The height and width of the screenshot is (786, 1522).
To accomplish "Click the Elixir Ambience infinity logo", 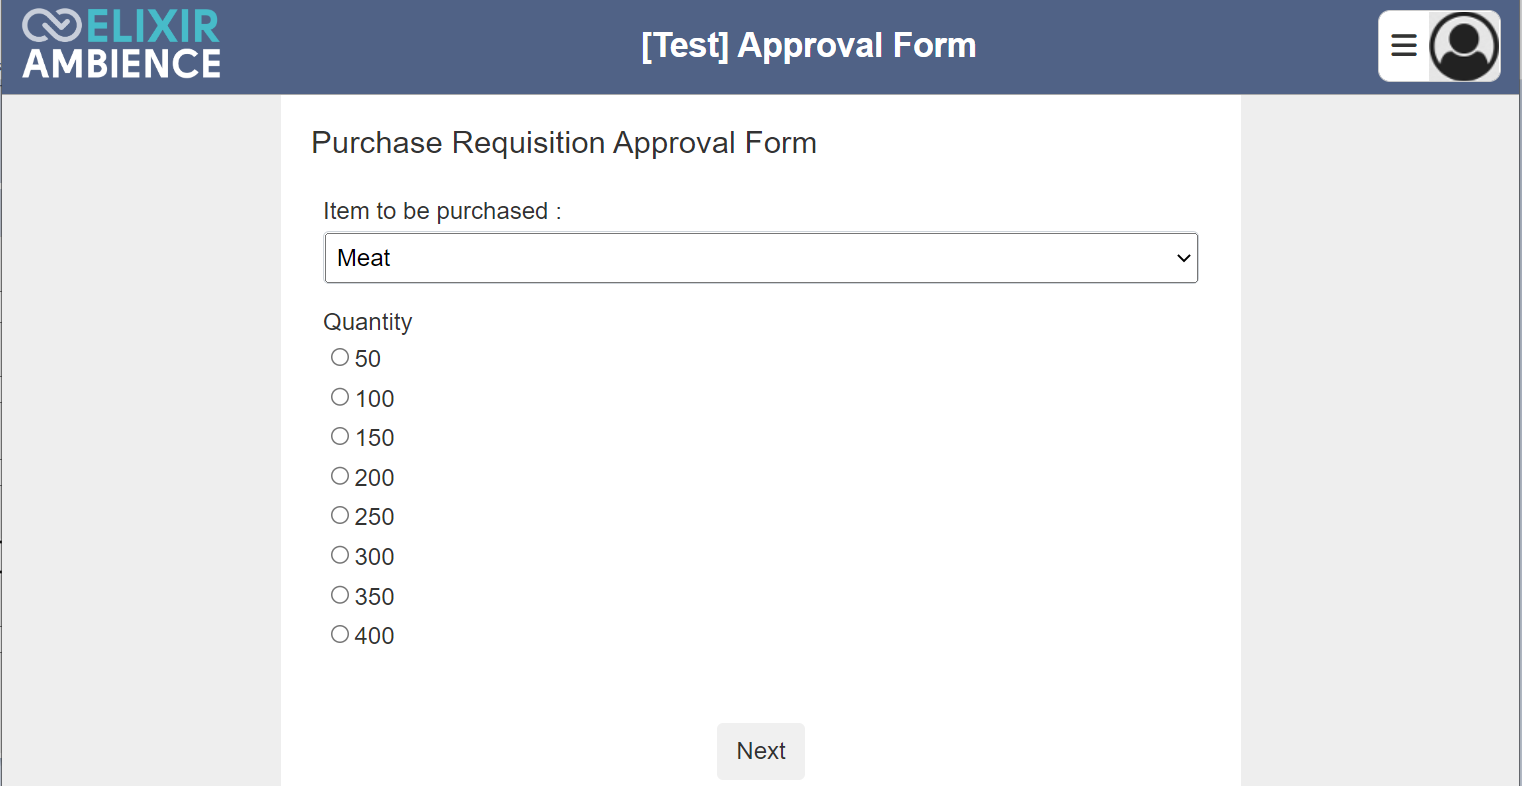I will tap(51, 25).
